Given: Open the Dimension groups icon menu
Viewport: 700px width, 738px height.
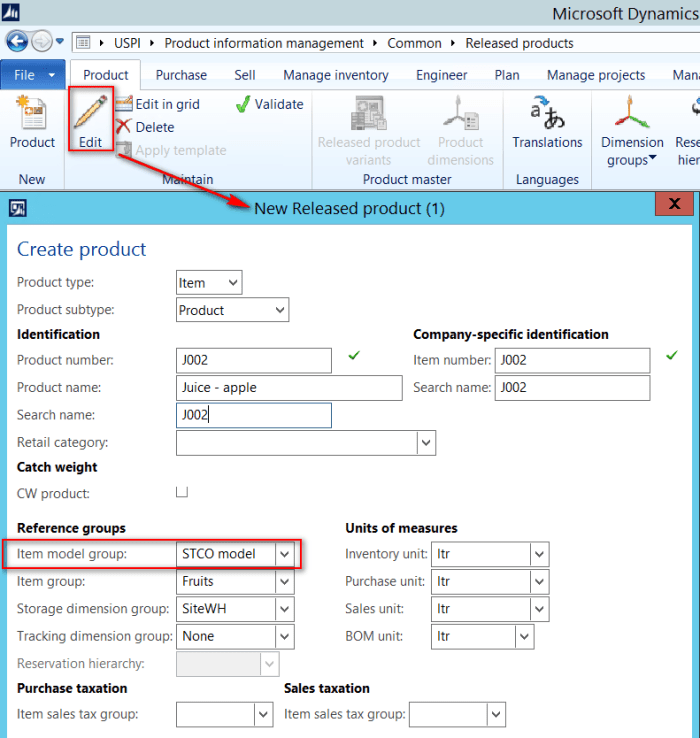Looking at the screenshot, I should point(632,114).
